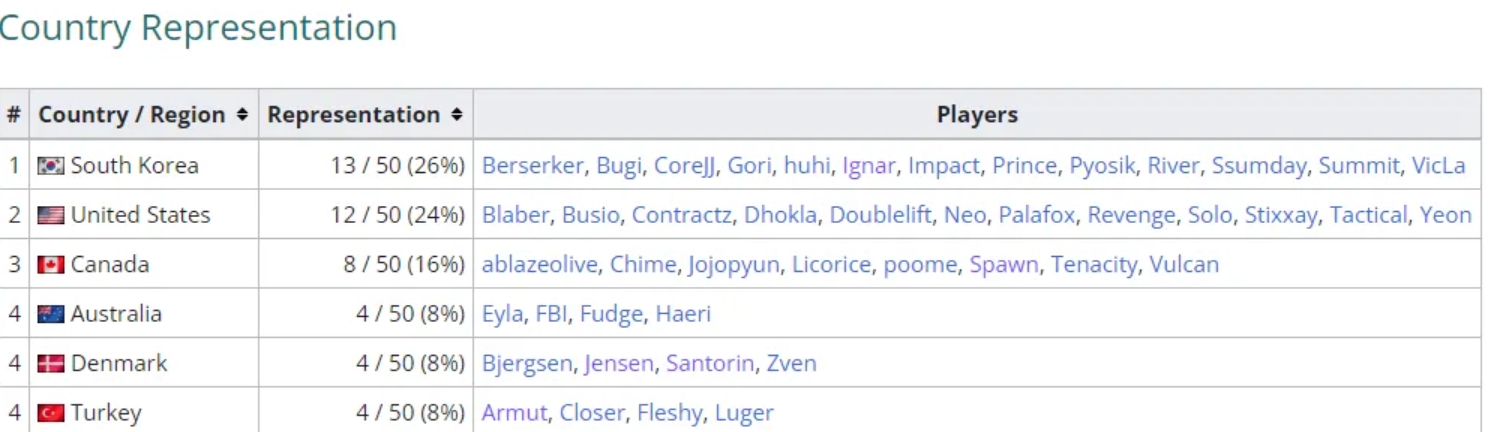Click the CoreJJ player link
Viewport: 1488px width, 432px height.
tap(684, 166)
